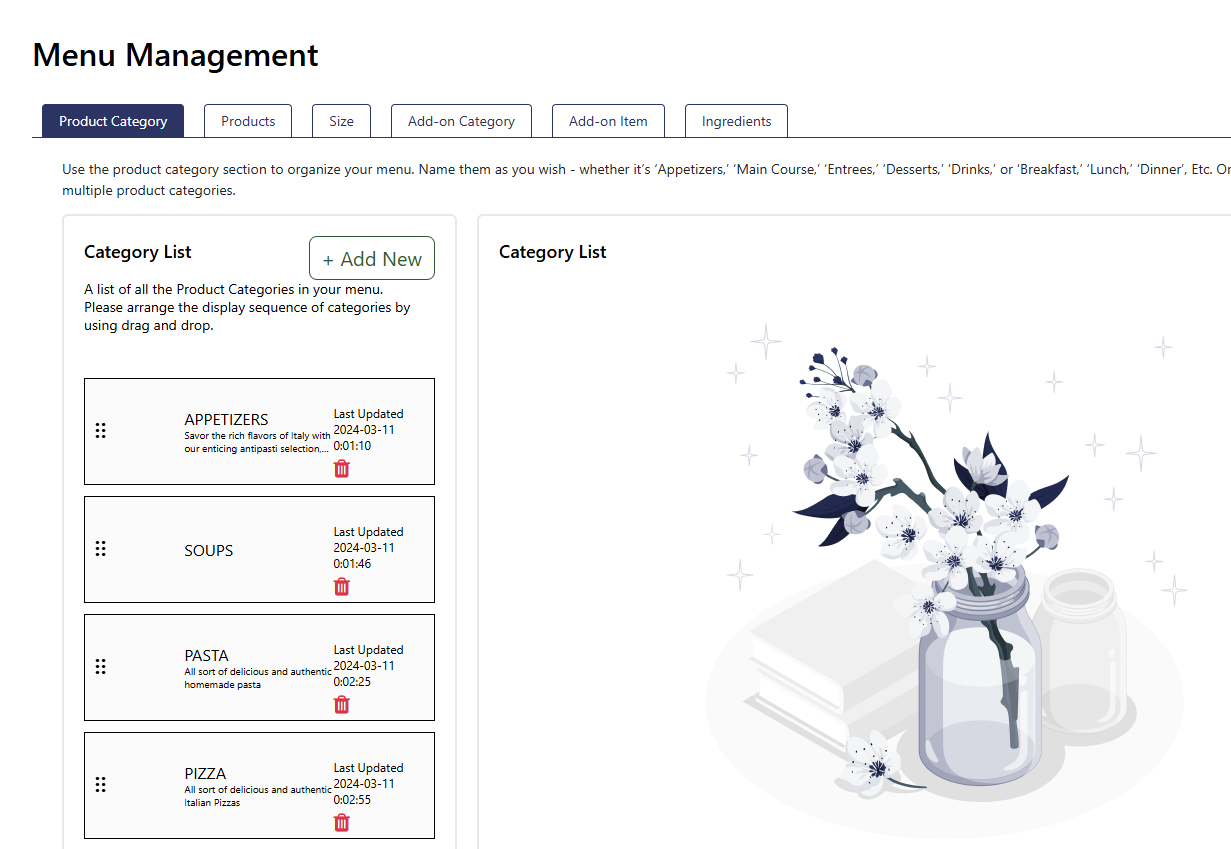
Task: Click the Product Category tab
Action: pyautogui.click(x=113, y=121)
